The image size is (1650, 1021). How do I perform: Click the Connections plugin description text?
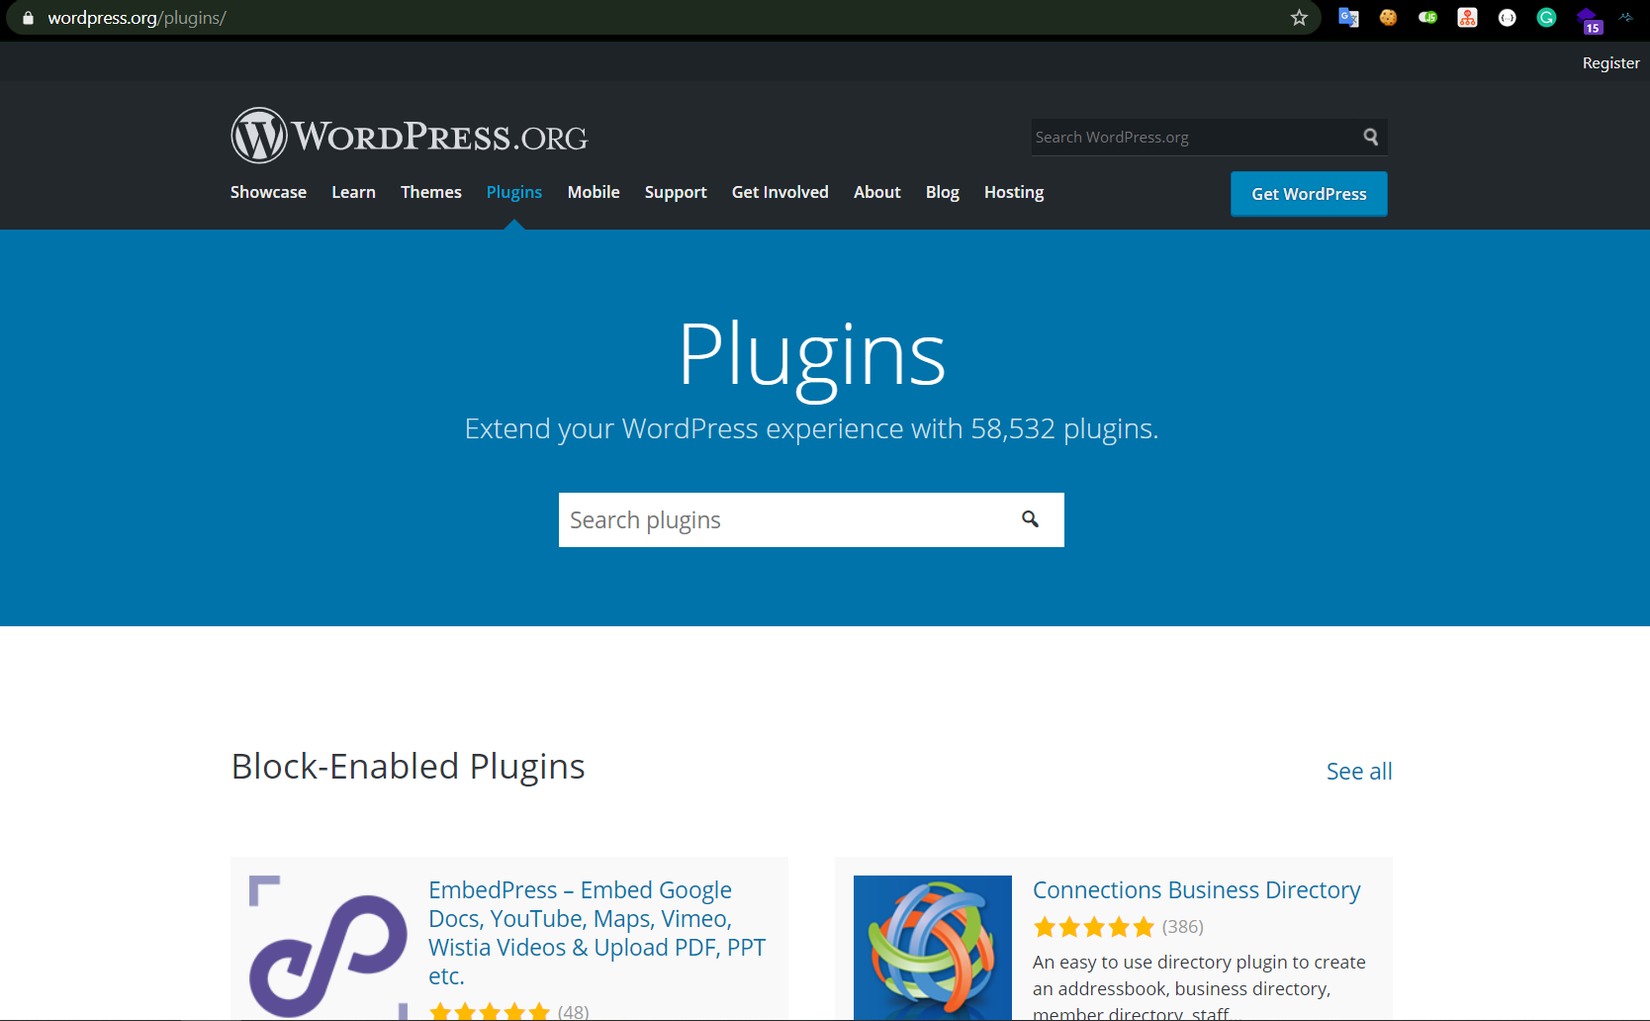1199,988
